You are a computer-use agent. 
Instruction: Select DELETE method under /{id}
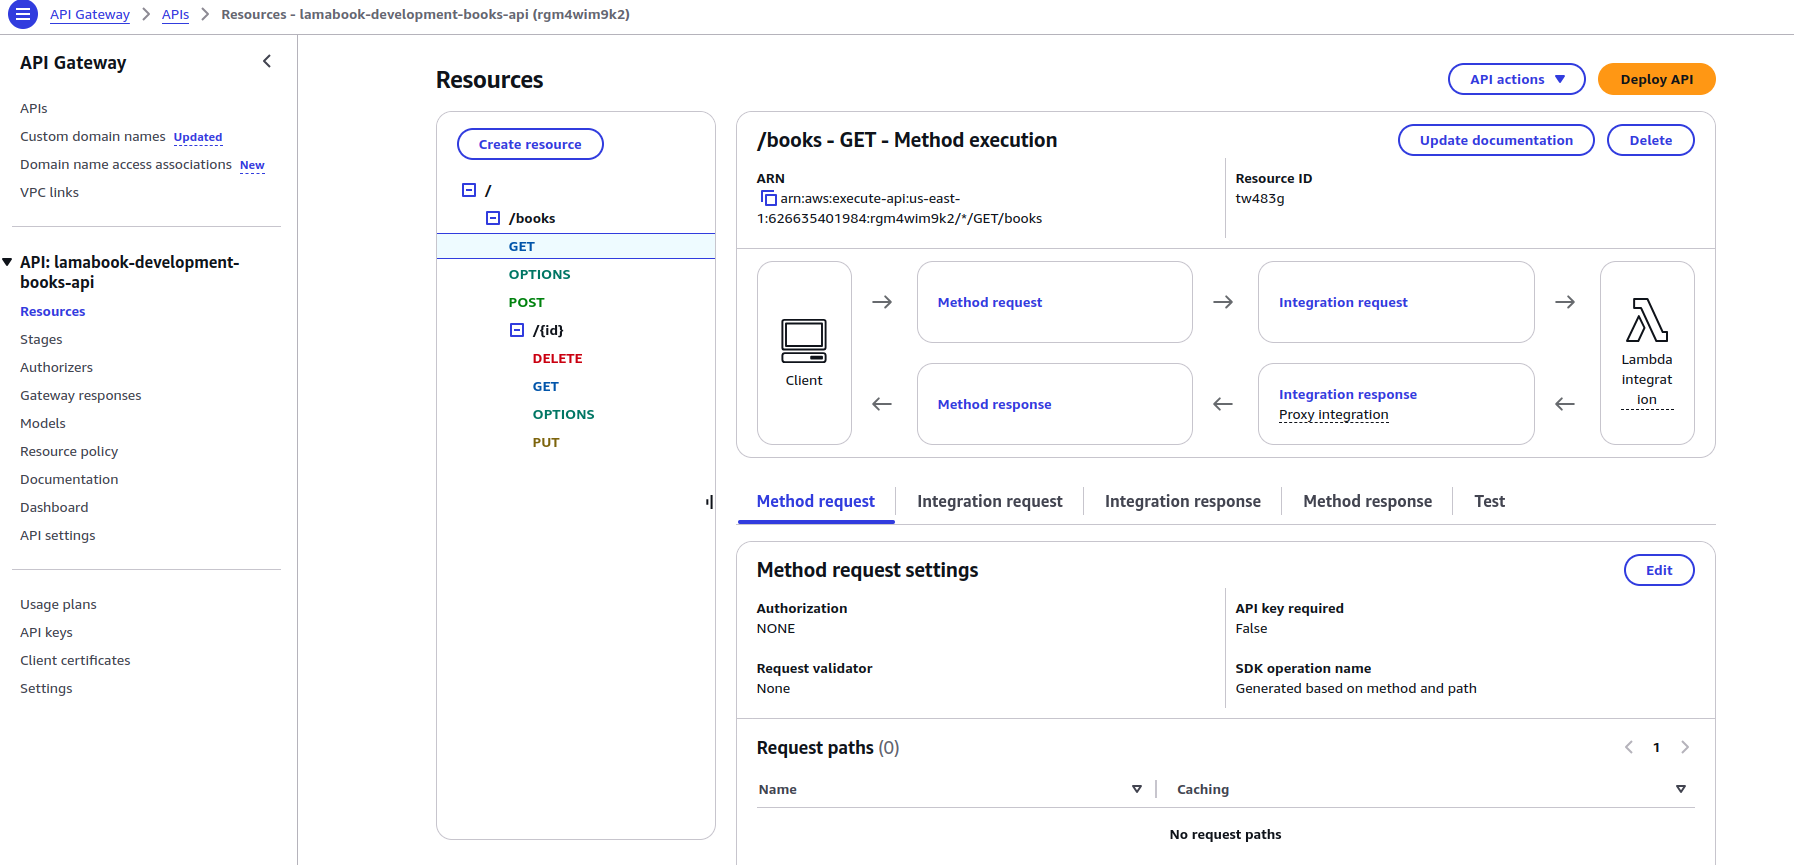pyautogui.click(x=557, y=358)
